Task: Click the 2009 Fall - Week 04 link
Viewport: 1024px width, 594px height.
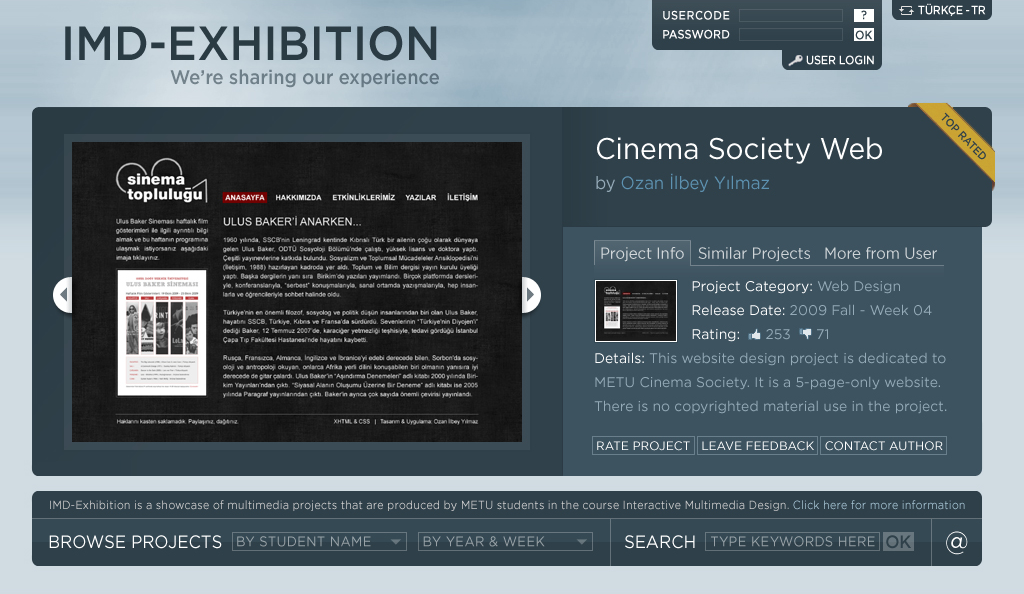Action: (x=860, y=311)
